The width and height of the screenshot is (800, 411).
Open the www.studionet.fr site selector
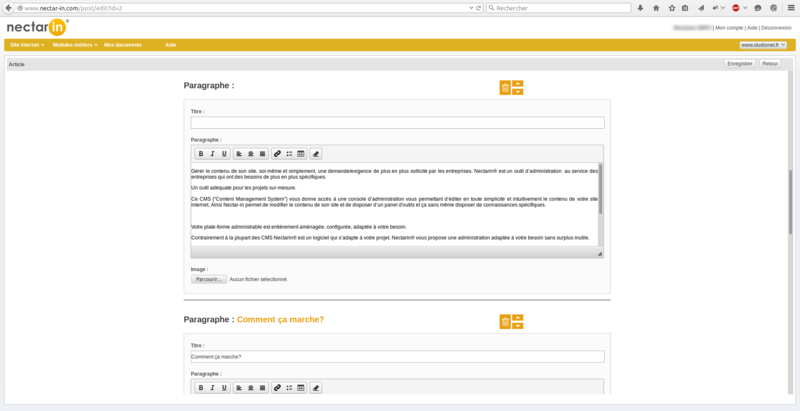(763, 45)
